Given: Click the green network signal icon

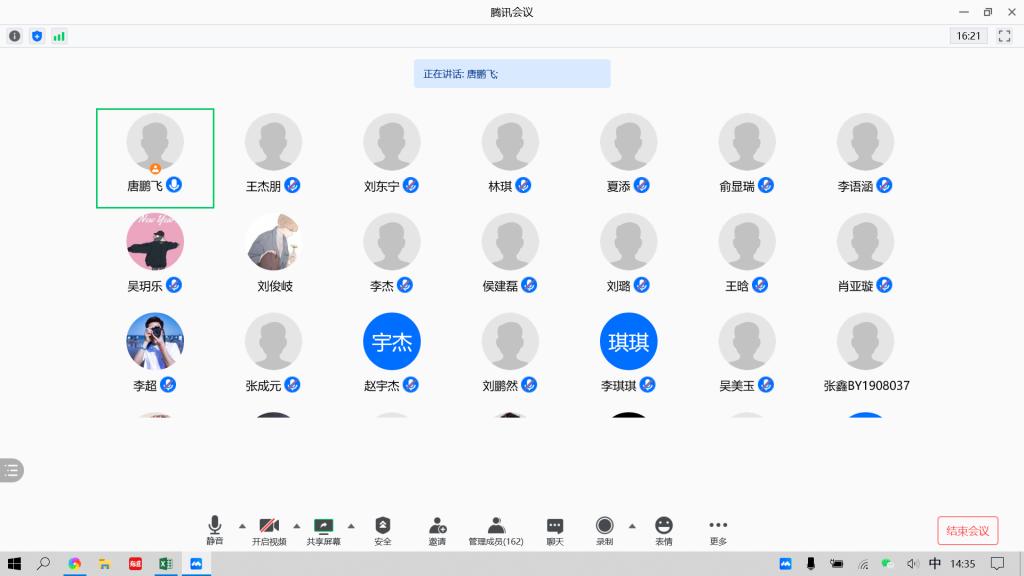Looking at the screenshot, I should (59, 36).
